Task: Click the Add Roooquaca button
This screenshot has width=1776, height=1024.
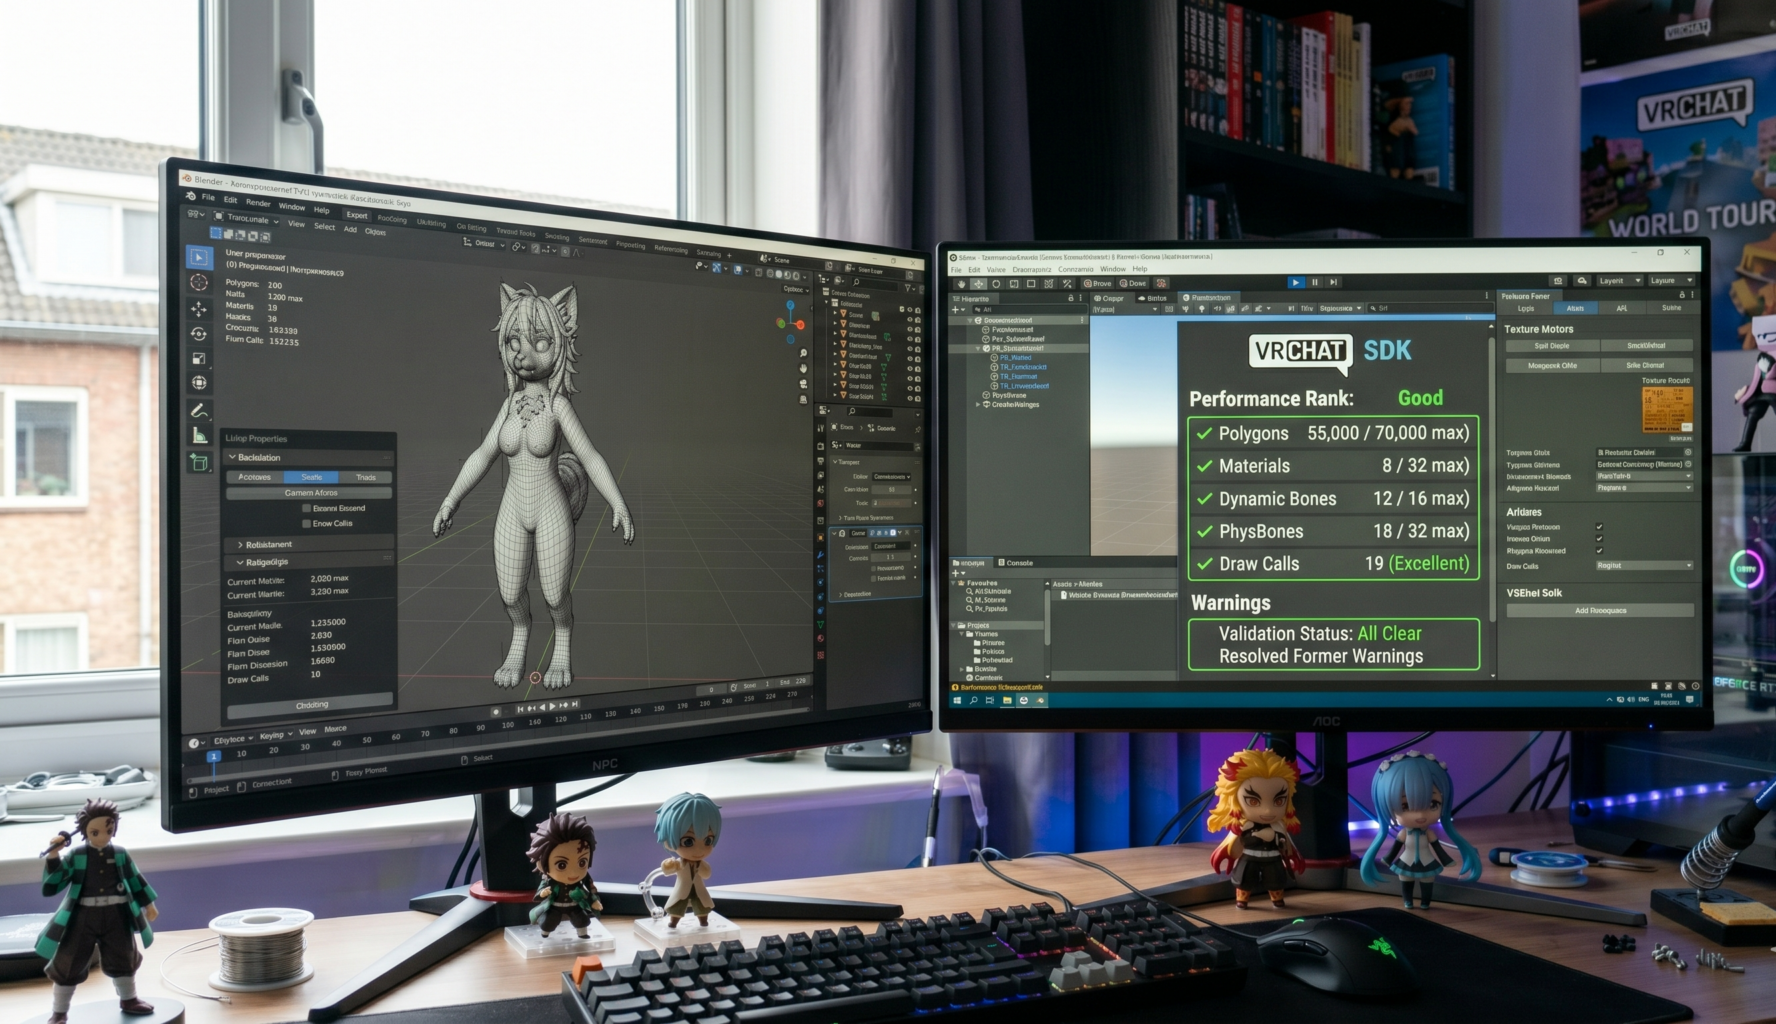Action: pyautogui.click(x=1599, y=611)
